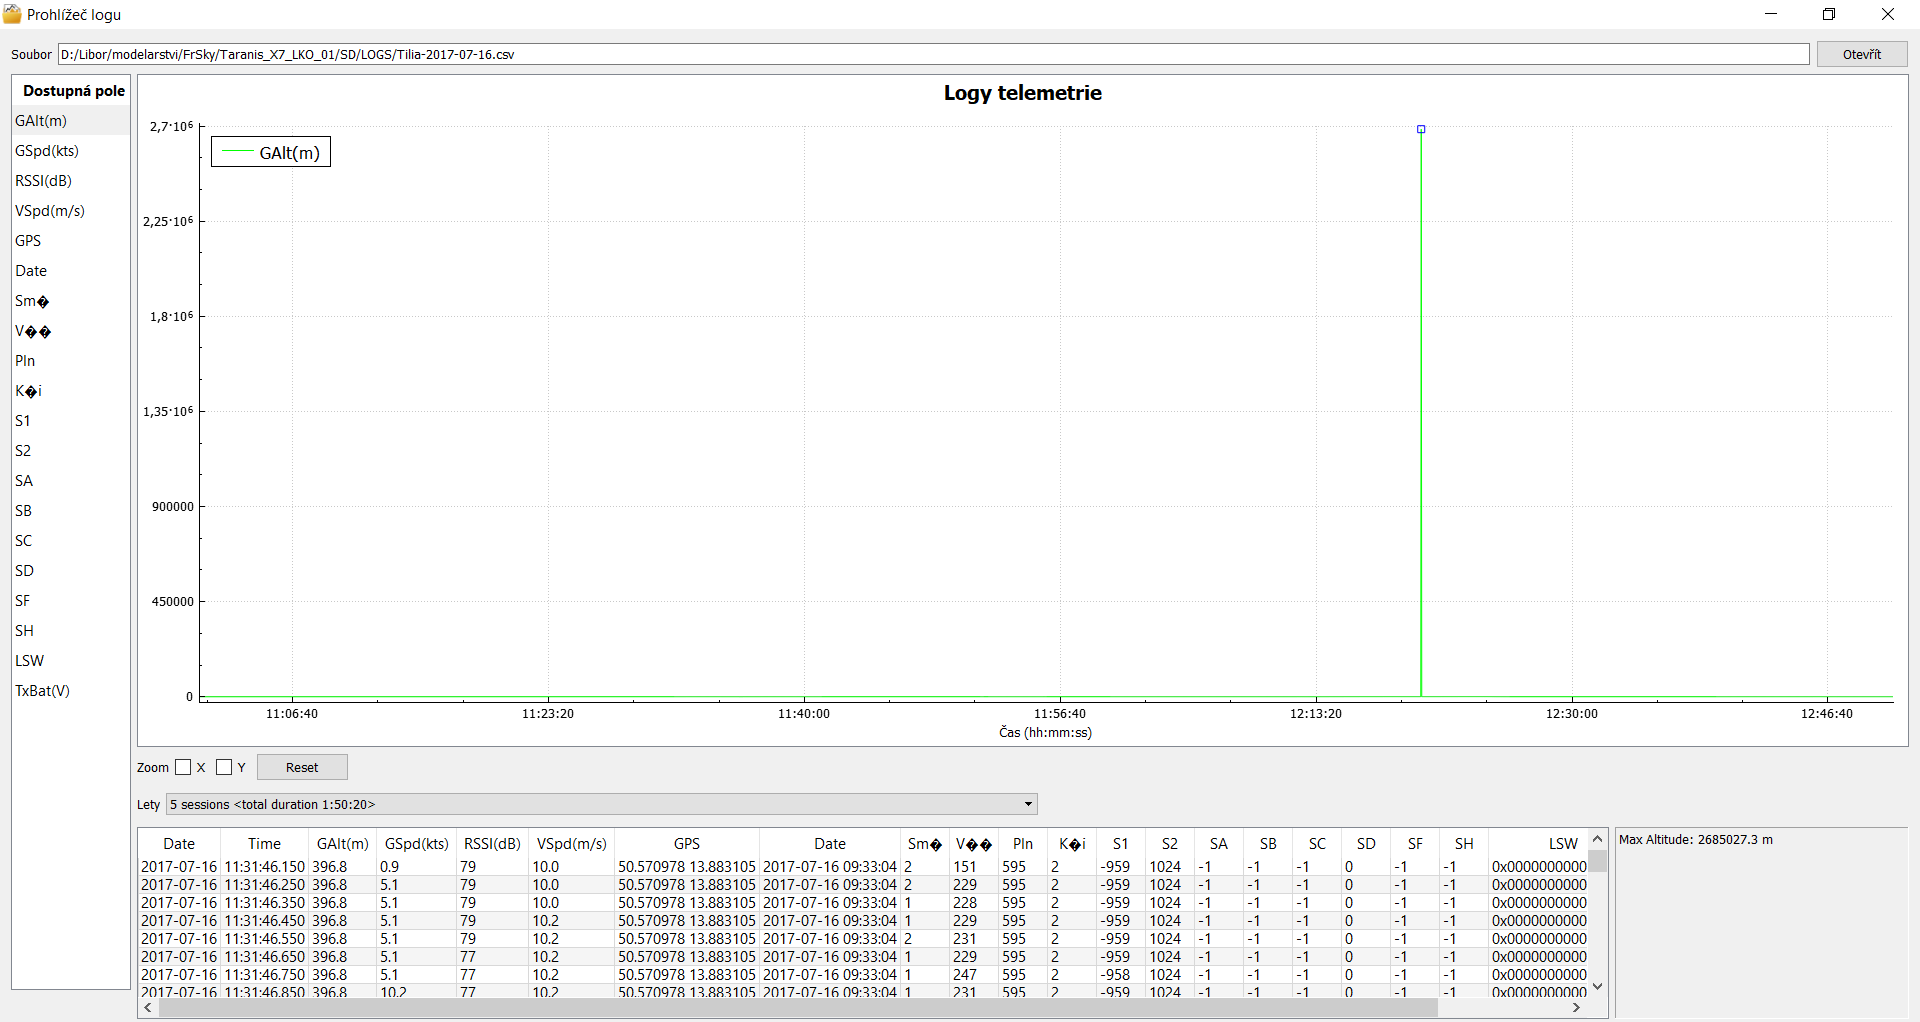
Task: Open the Lety sessions dropdown
Action: click(x=602, y=804)
